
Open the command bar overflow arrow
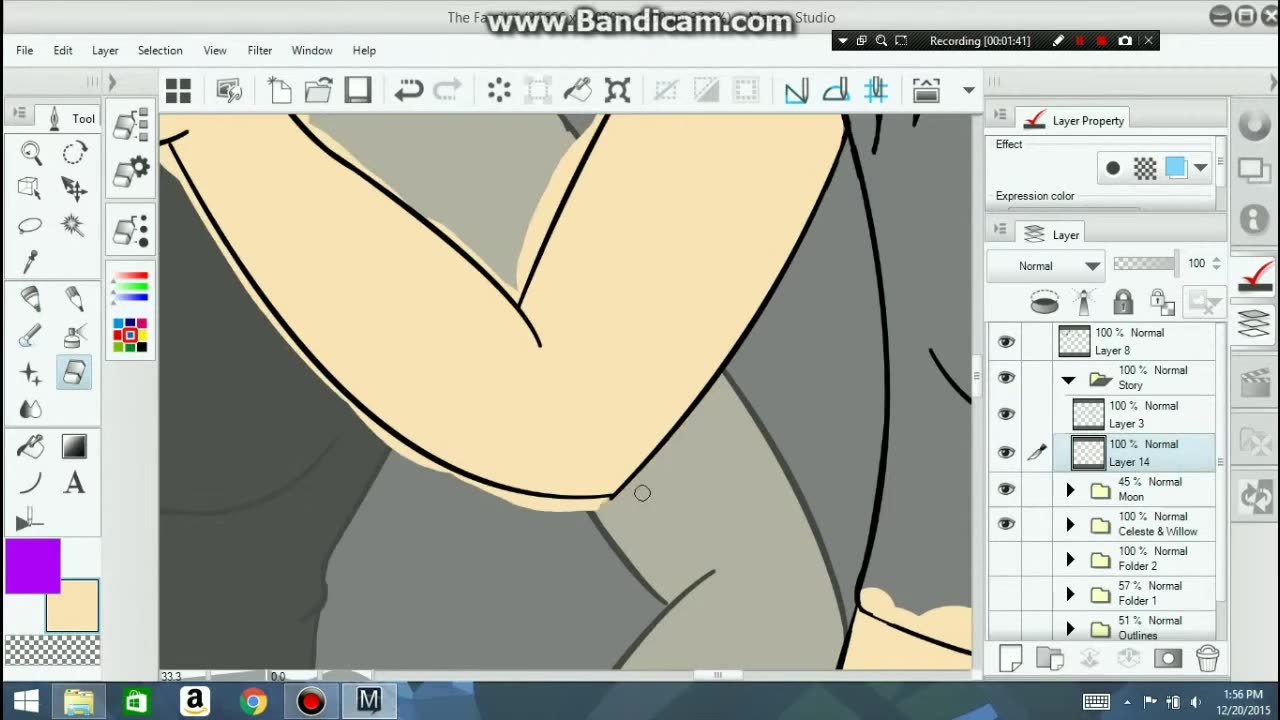(x=968, y=91)
